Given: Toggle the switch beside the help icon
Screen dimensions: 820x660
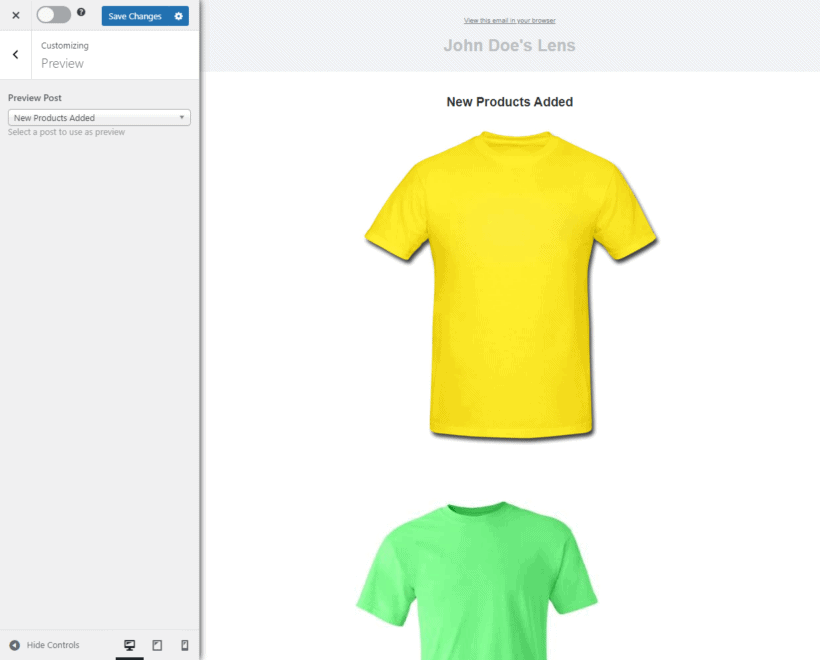Looking at the screenshot, I should pos(53,15).
